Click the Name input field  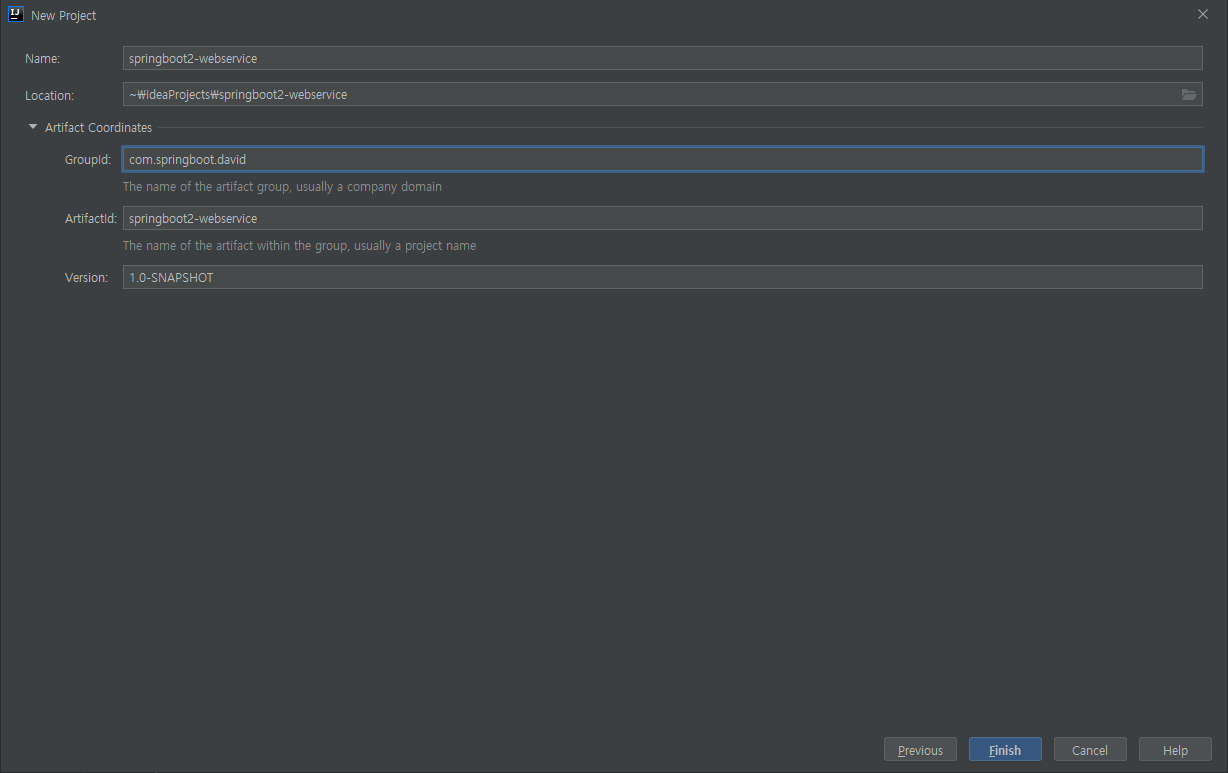662,58
